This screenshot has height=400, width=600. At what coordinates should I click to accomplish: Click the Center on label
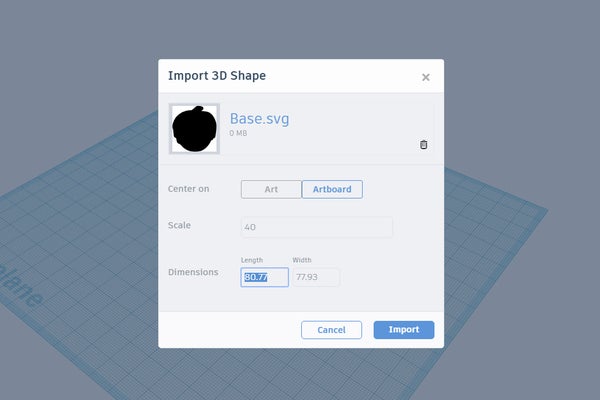coord(188,189)
